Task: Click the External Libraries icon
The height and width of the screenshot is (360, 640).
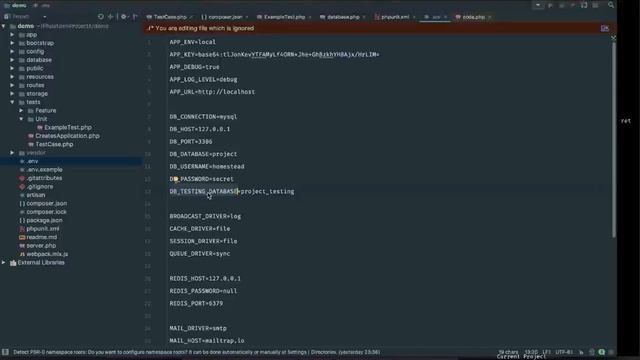Action: (x=13, y=263)
